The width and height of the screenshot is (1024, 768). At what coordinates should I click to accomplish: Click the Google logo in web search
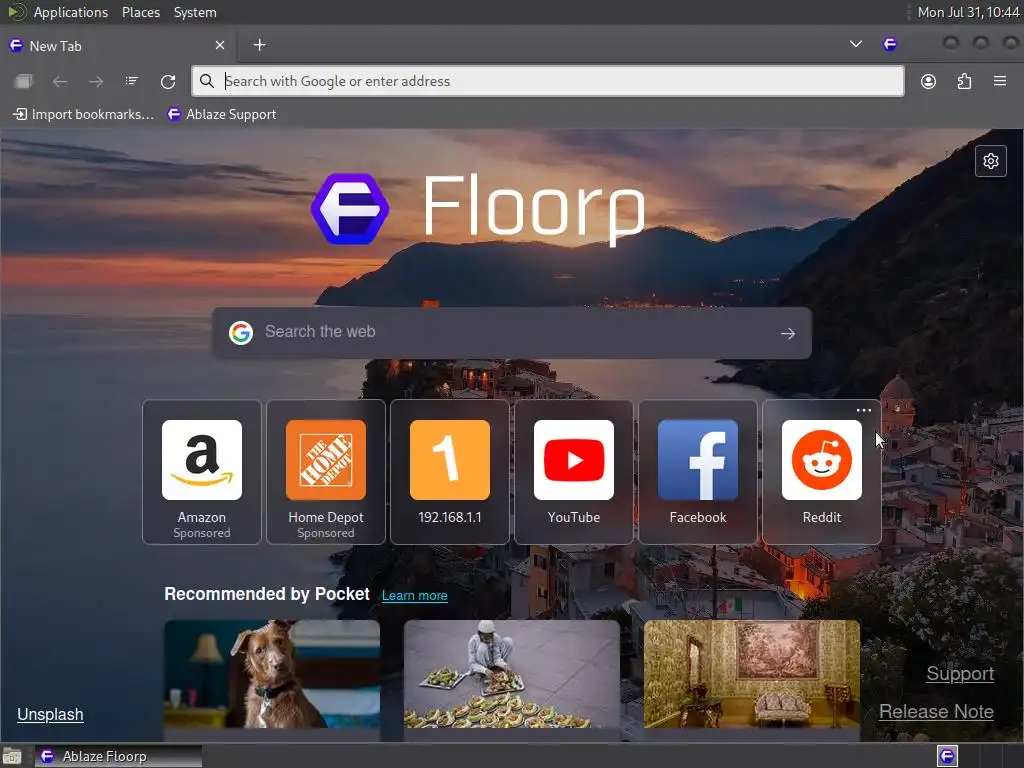tap(241, 333)
